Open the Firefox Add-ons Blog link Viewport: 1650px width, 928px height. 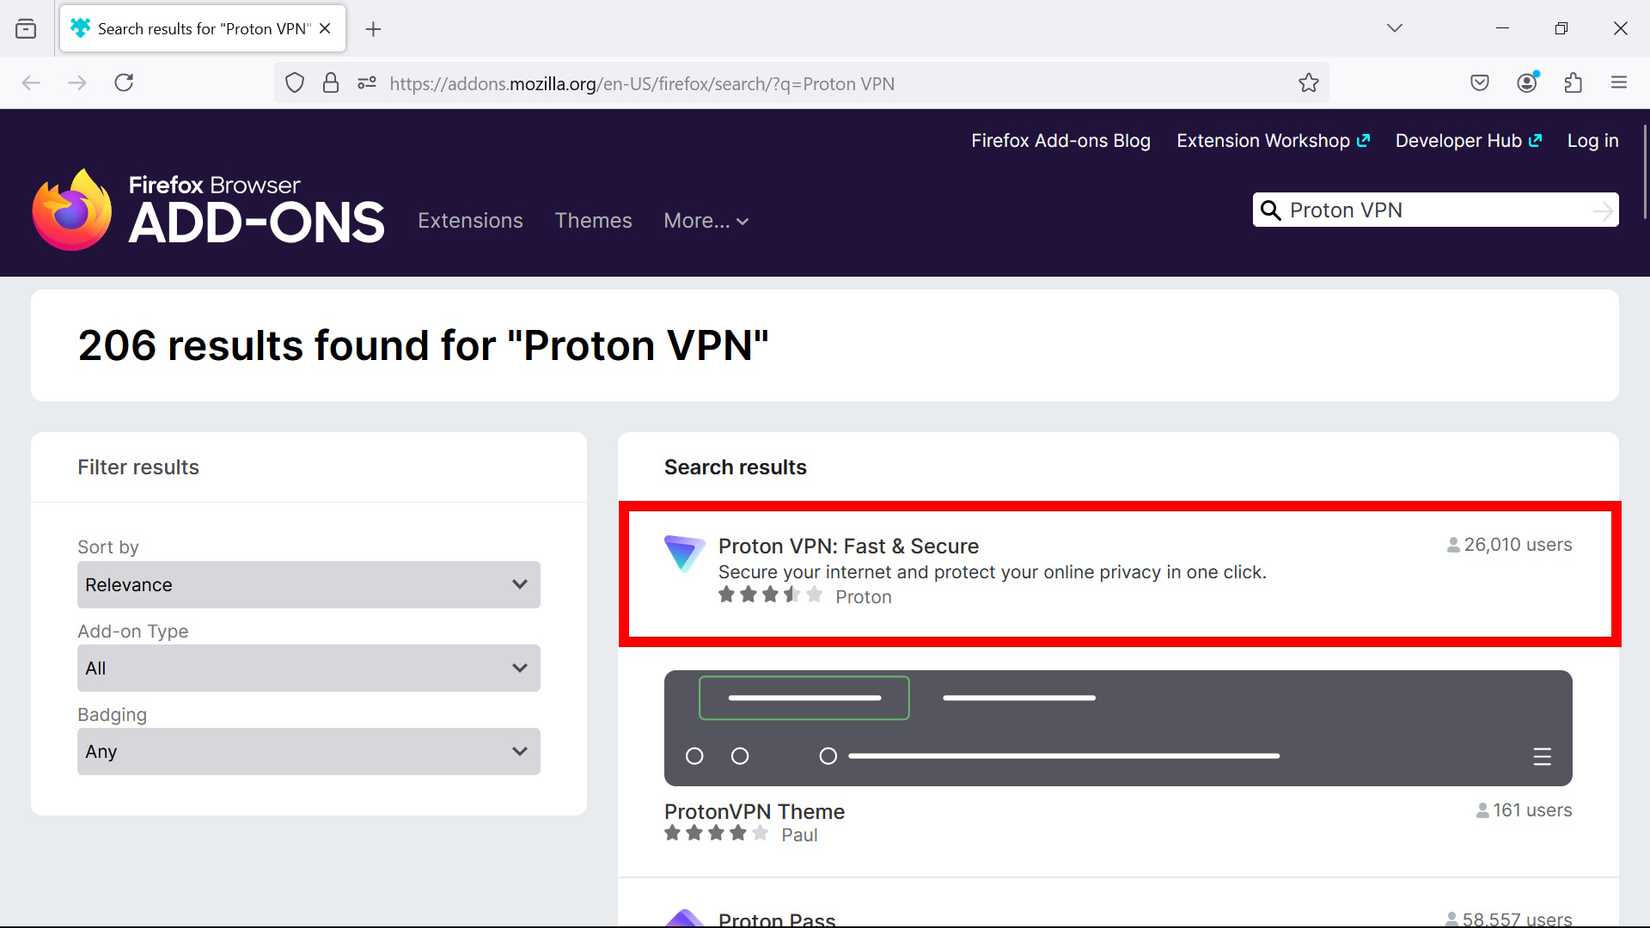click(x=1061, y=141)
